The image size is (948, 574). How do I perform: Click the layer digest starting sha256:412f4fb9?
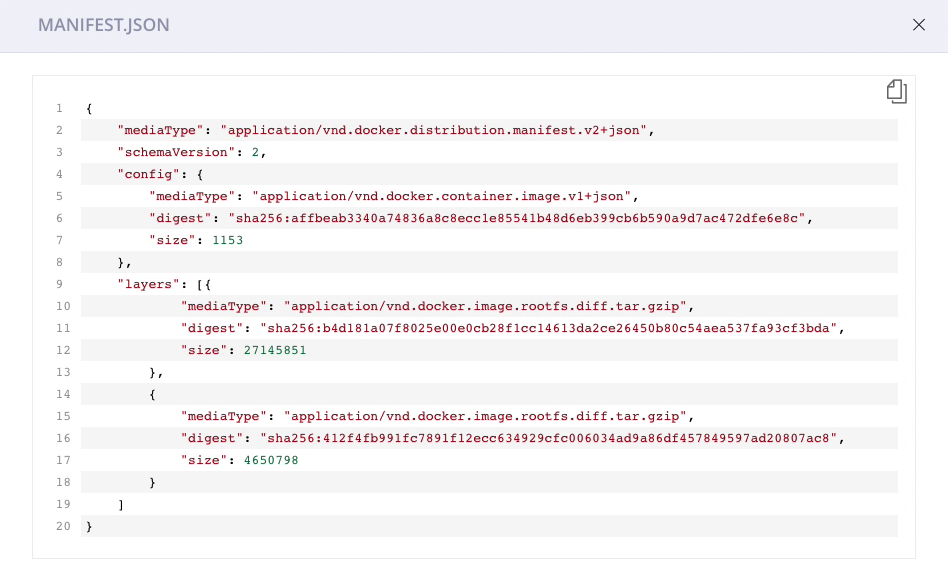coord(550,438)
